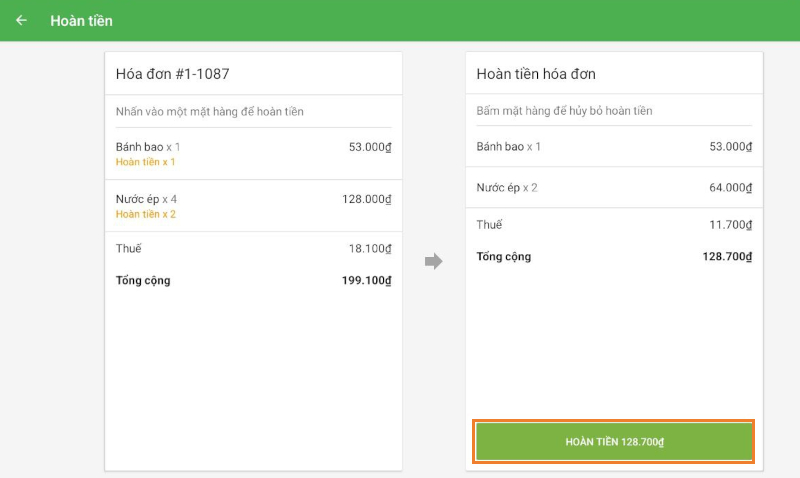Click the gray arrow between the panels
The image size is (800, 478).
pyautogui.click(x=433, y=261)
